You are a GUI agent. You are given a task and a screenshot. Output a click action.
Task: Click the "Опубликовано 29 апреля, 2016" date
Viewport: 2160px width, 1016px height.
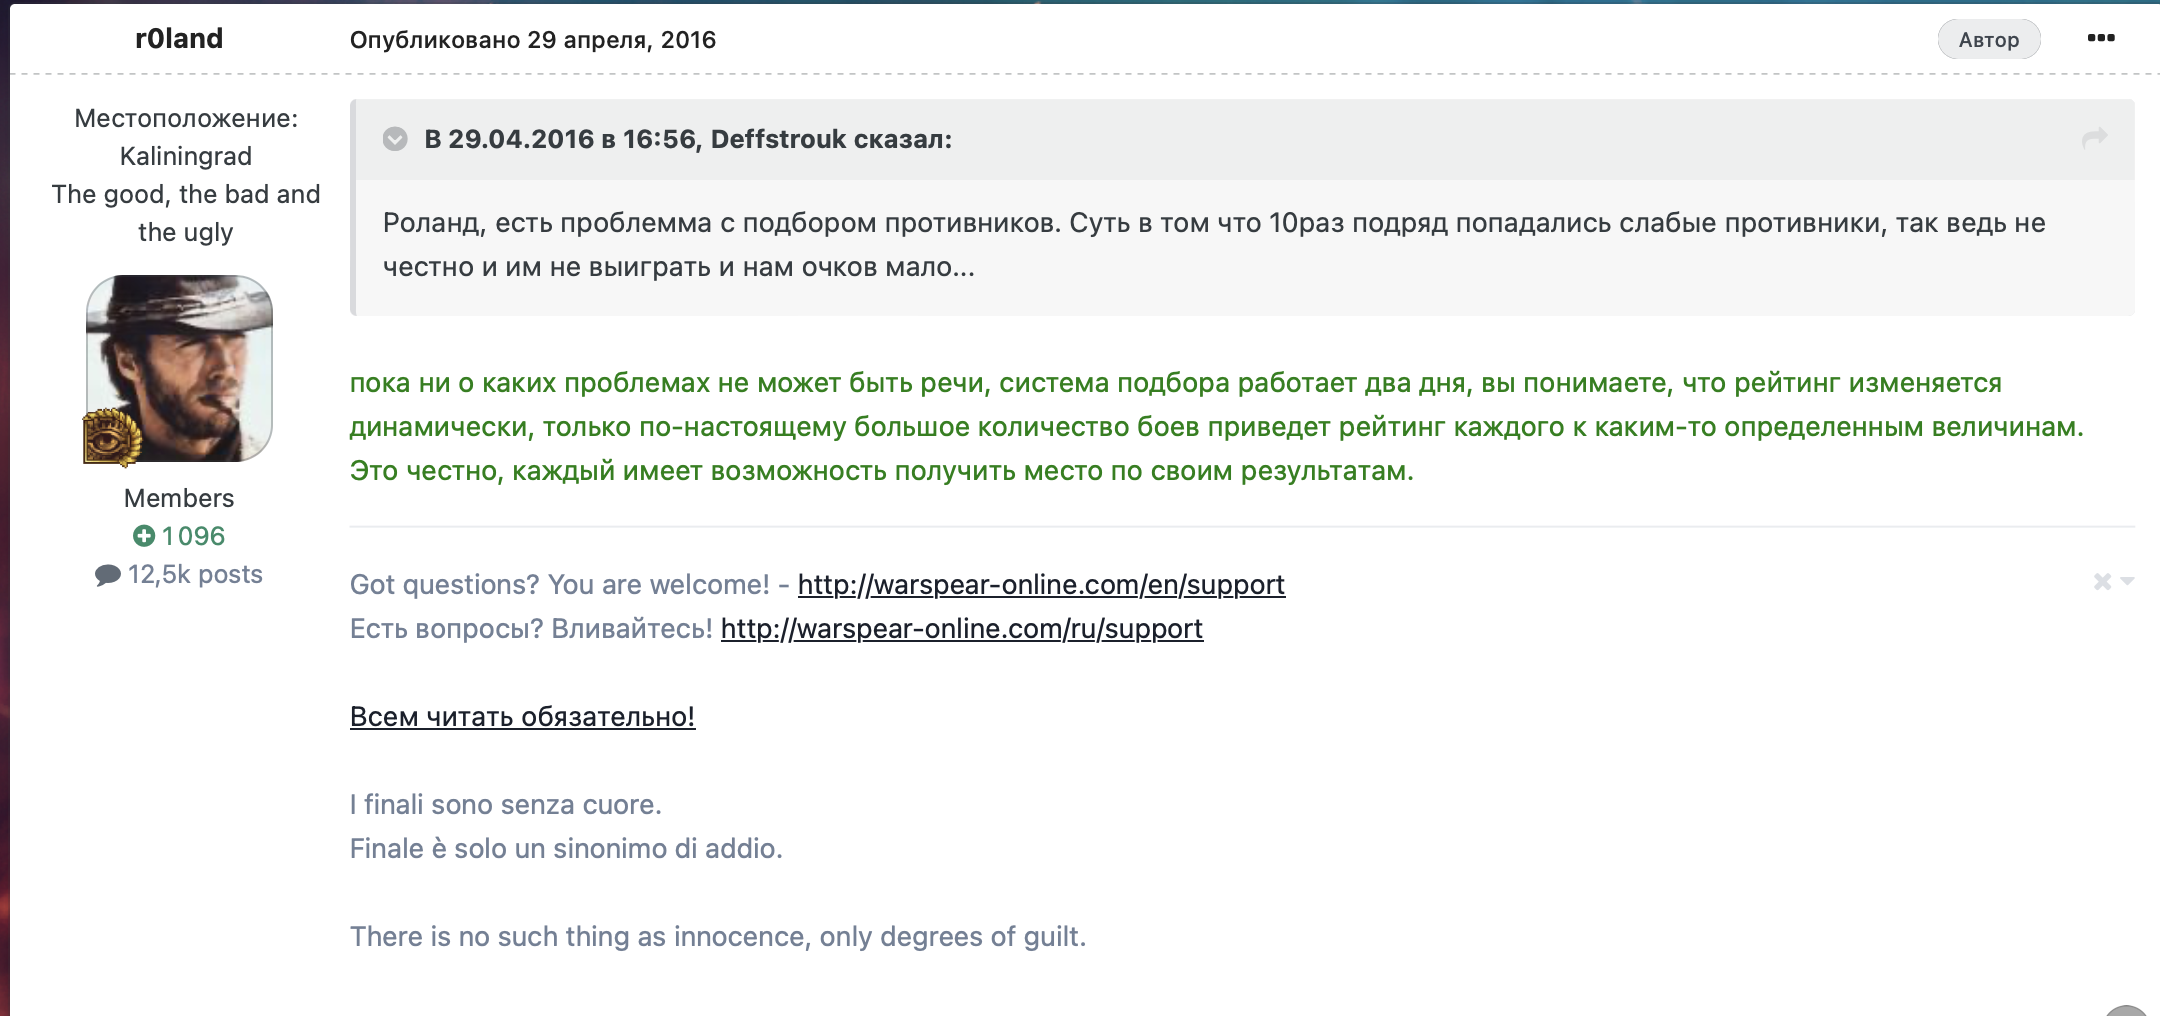pyautogui.click(x=532, y=40)
